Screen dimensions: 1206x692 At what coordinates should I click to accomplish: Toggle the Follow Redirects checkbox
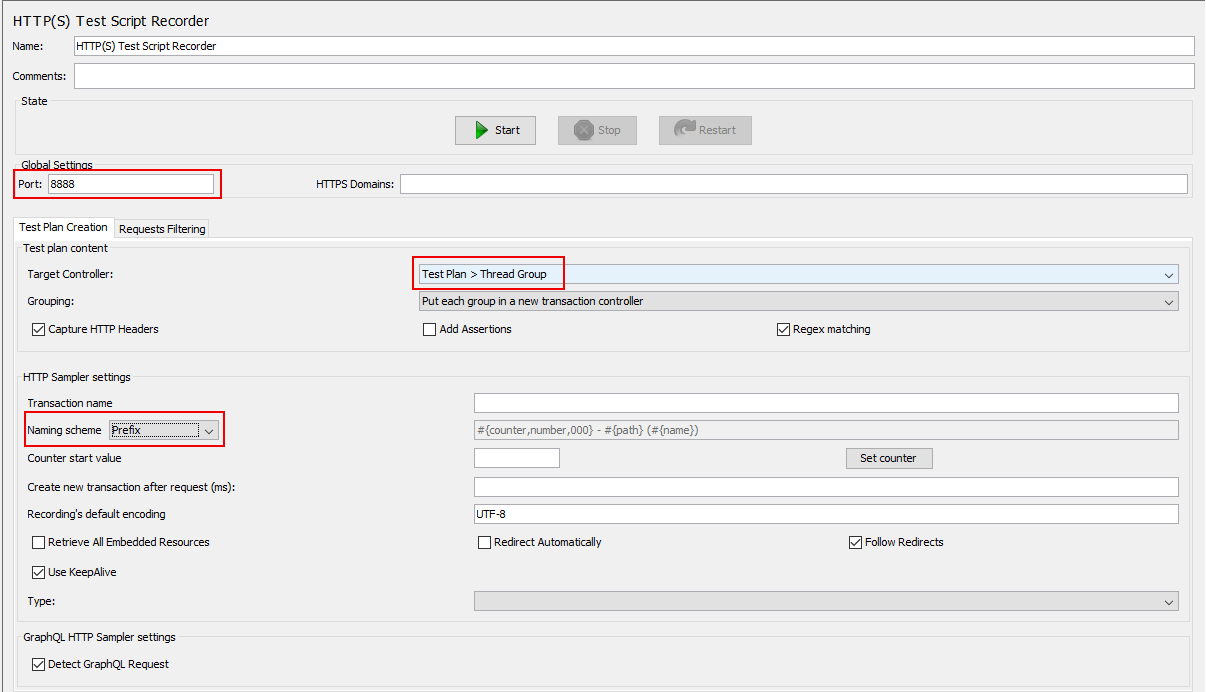pyautogui.click(x=856, y=542)
